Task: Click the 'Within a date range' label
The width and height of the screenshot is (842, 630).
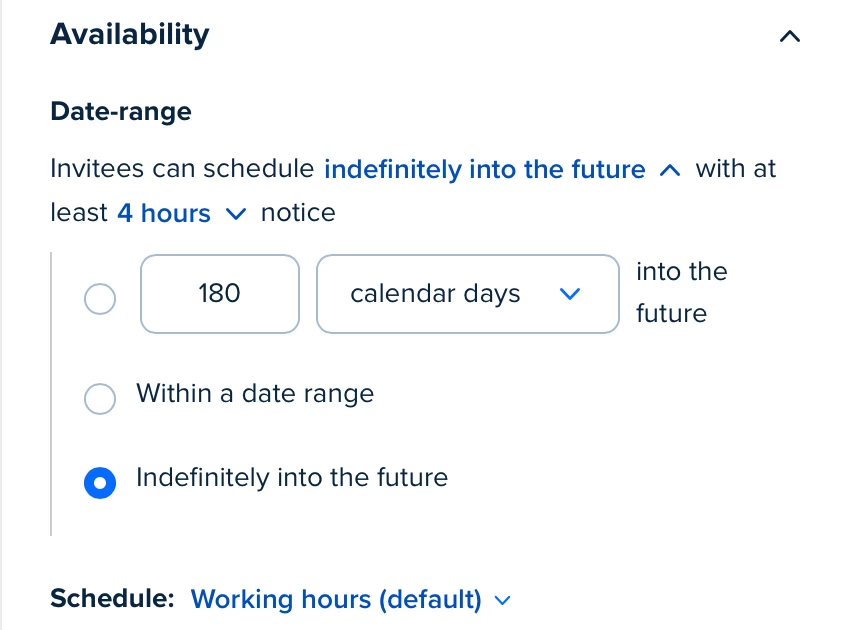Action: (255, 394)
